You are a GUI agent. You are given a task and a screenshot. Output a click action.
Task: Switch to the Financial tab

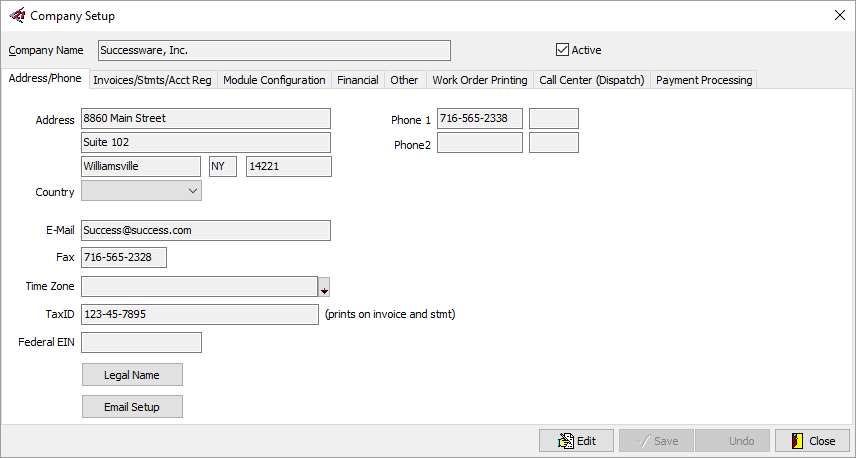tap(358, 80)
